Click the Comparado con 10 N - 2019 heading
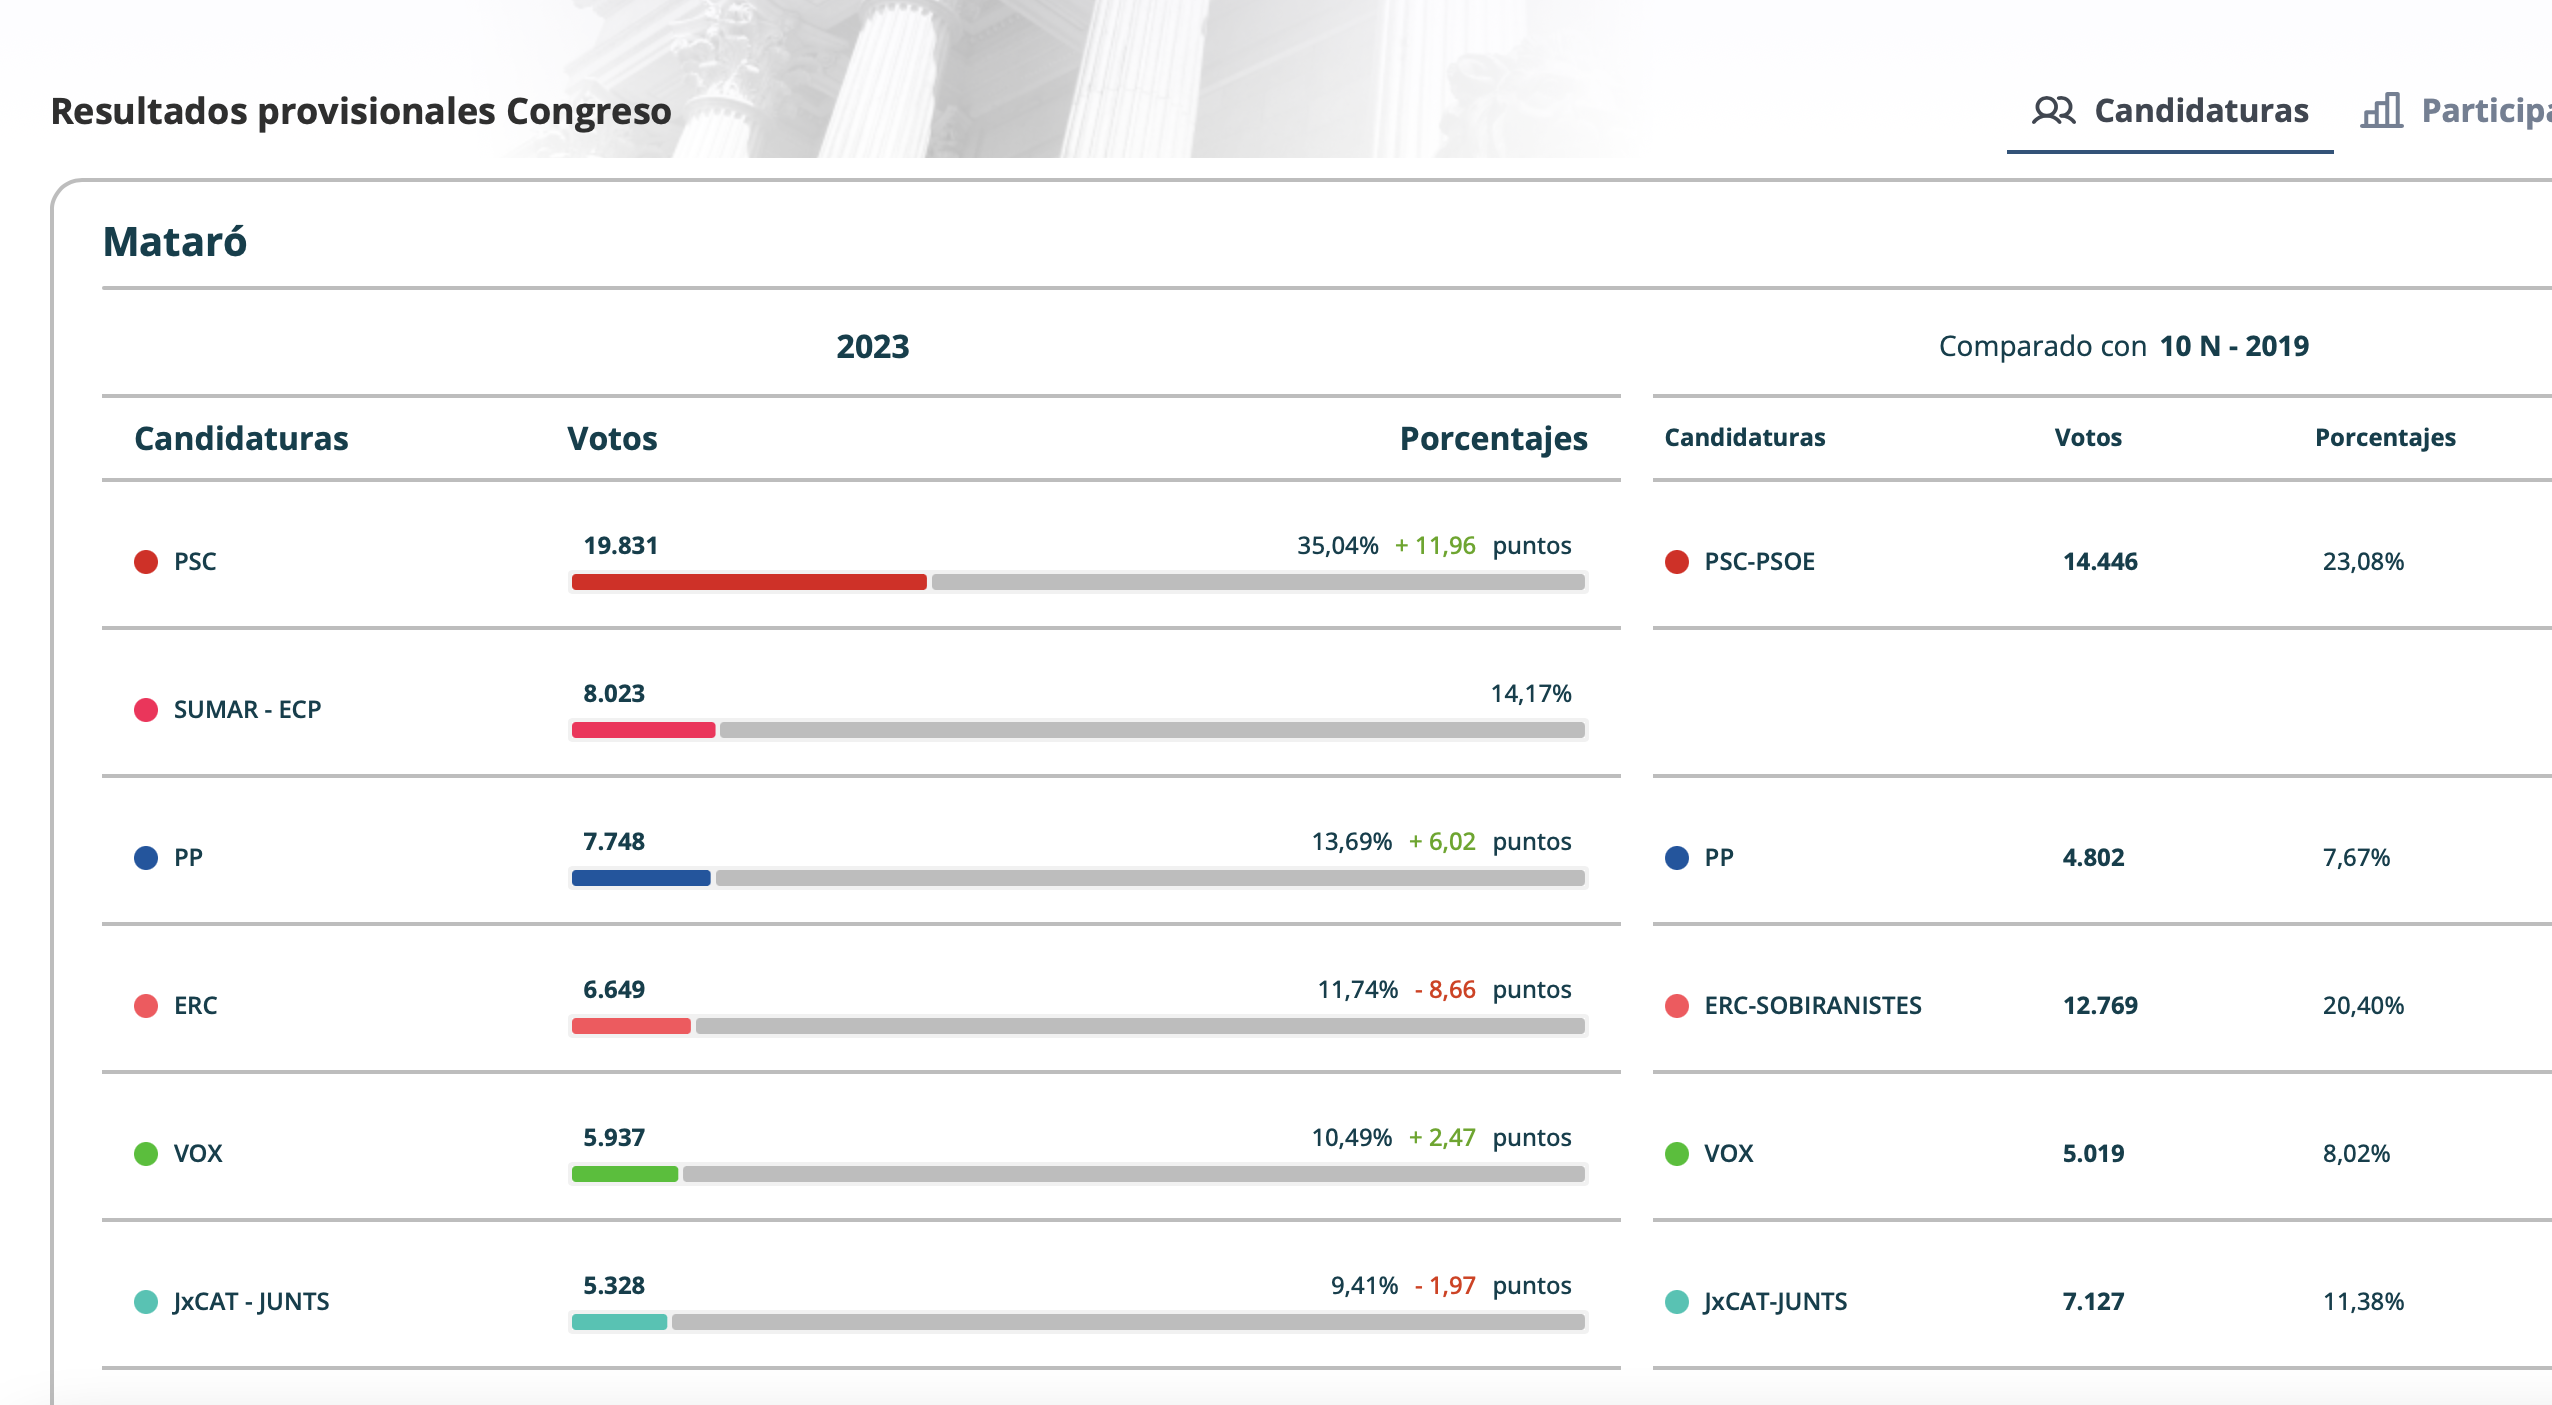Image resolution: width=2552 pixels, height=1405 pixels. 2124,347
